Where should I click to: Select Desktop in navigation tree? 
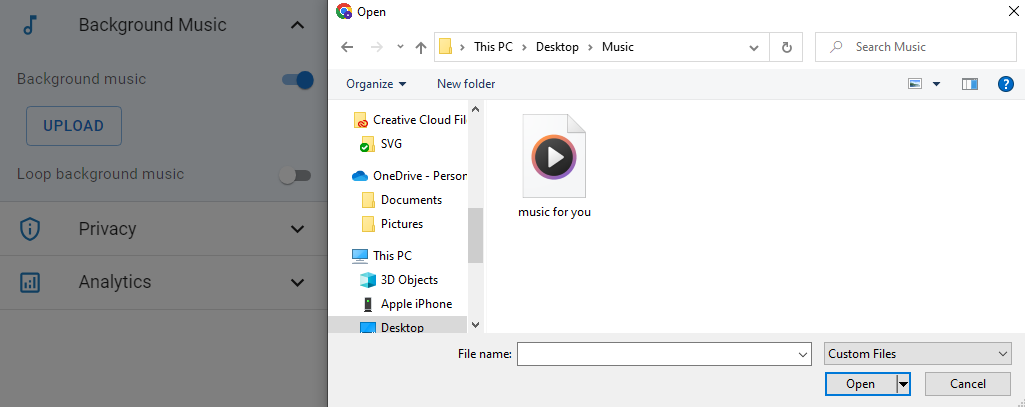(401, 328)
